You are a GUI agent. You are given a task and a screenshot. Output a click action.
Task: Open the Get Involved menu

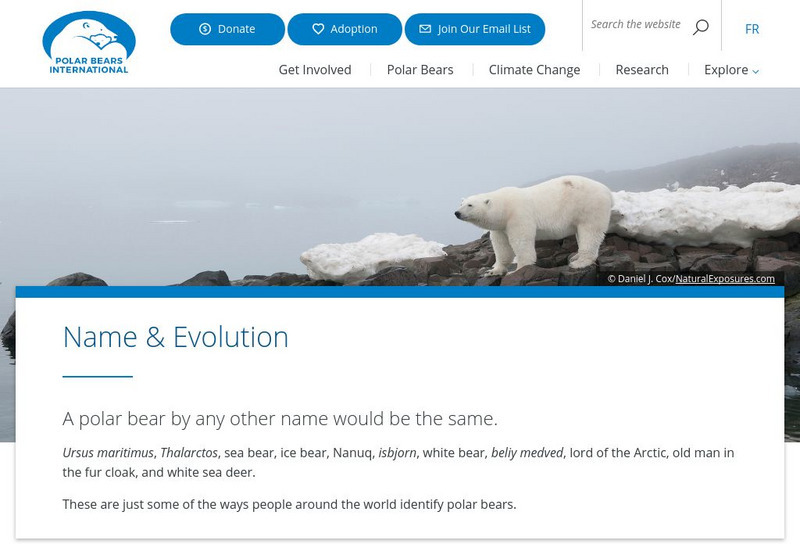(x=315, y=70)
